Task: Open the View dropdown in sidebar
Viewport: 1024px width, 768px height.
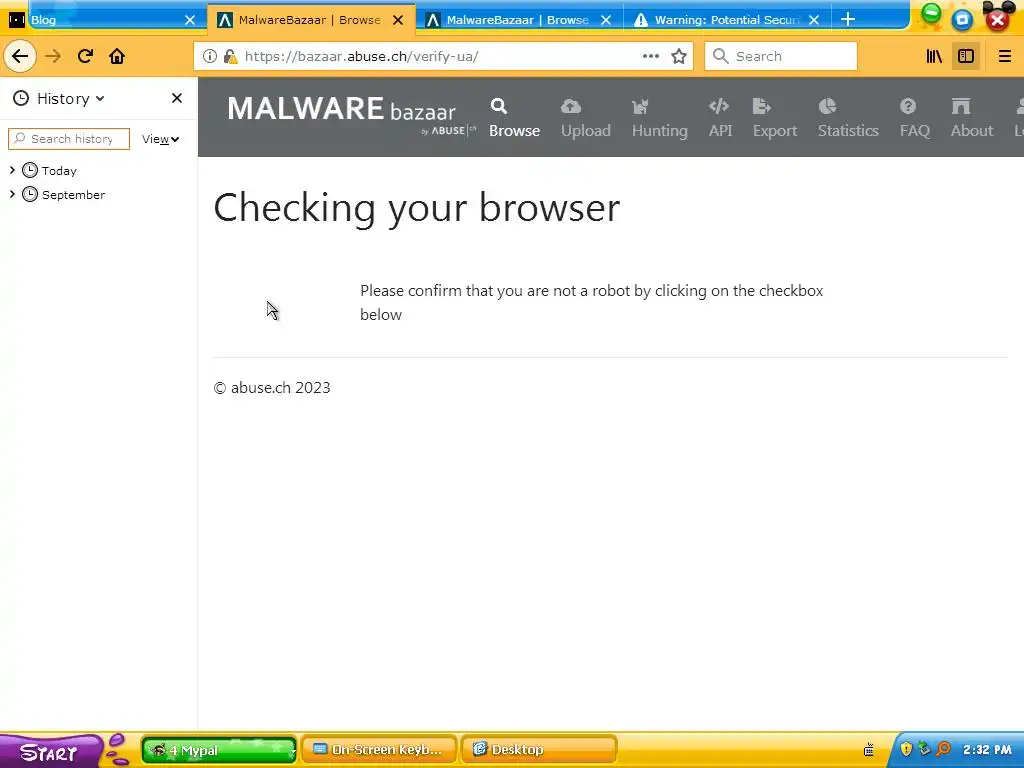Action: pyautogui.click(x=160, y=139)
